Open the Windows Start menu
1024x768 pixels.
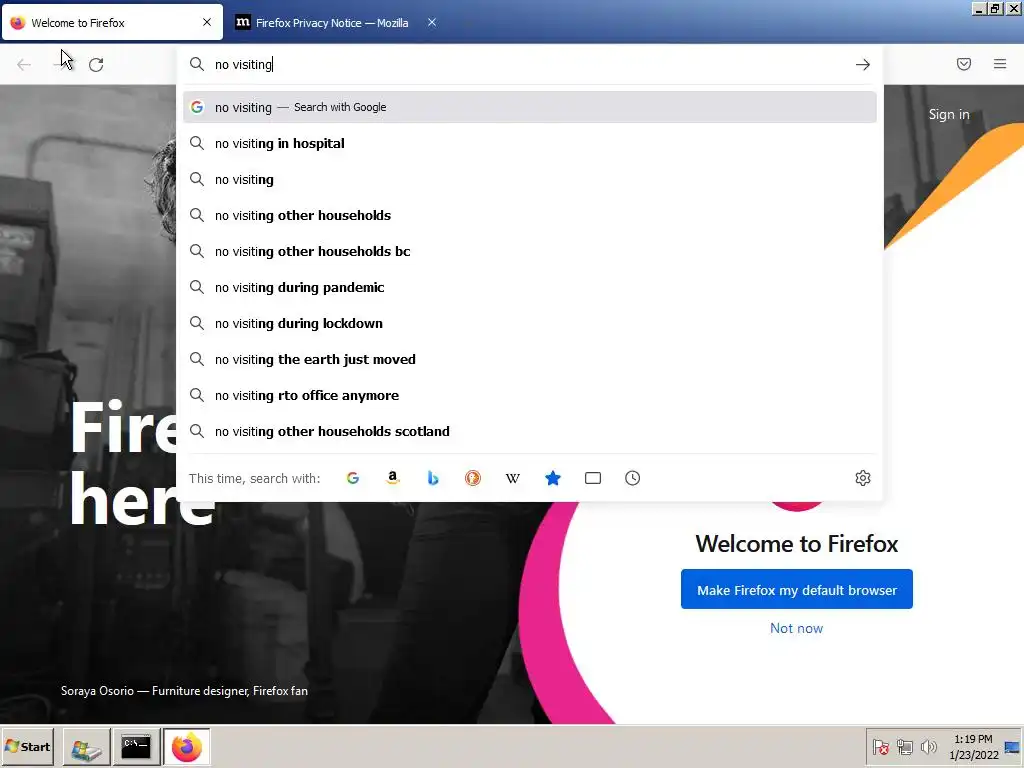coord(27,746)
